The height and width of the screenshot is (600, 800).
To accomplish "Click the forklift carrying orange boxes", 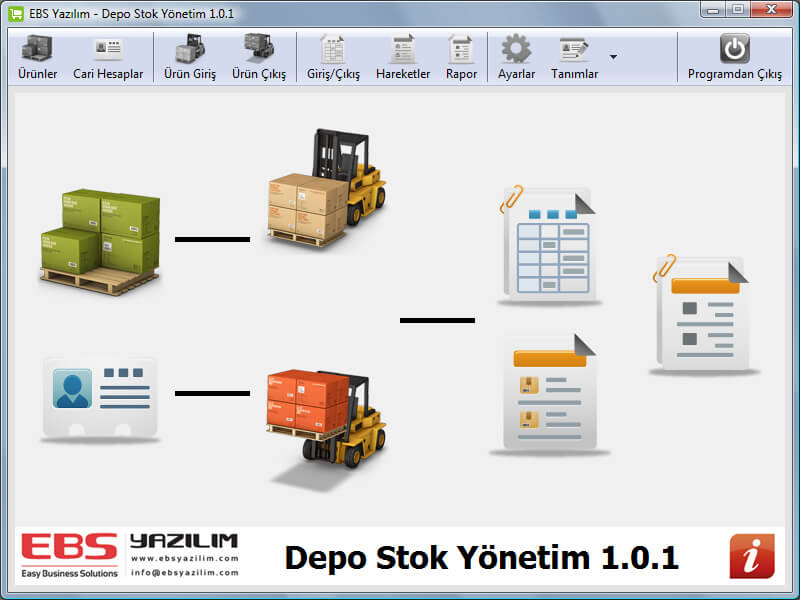I will click(325, 415).
